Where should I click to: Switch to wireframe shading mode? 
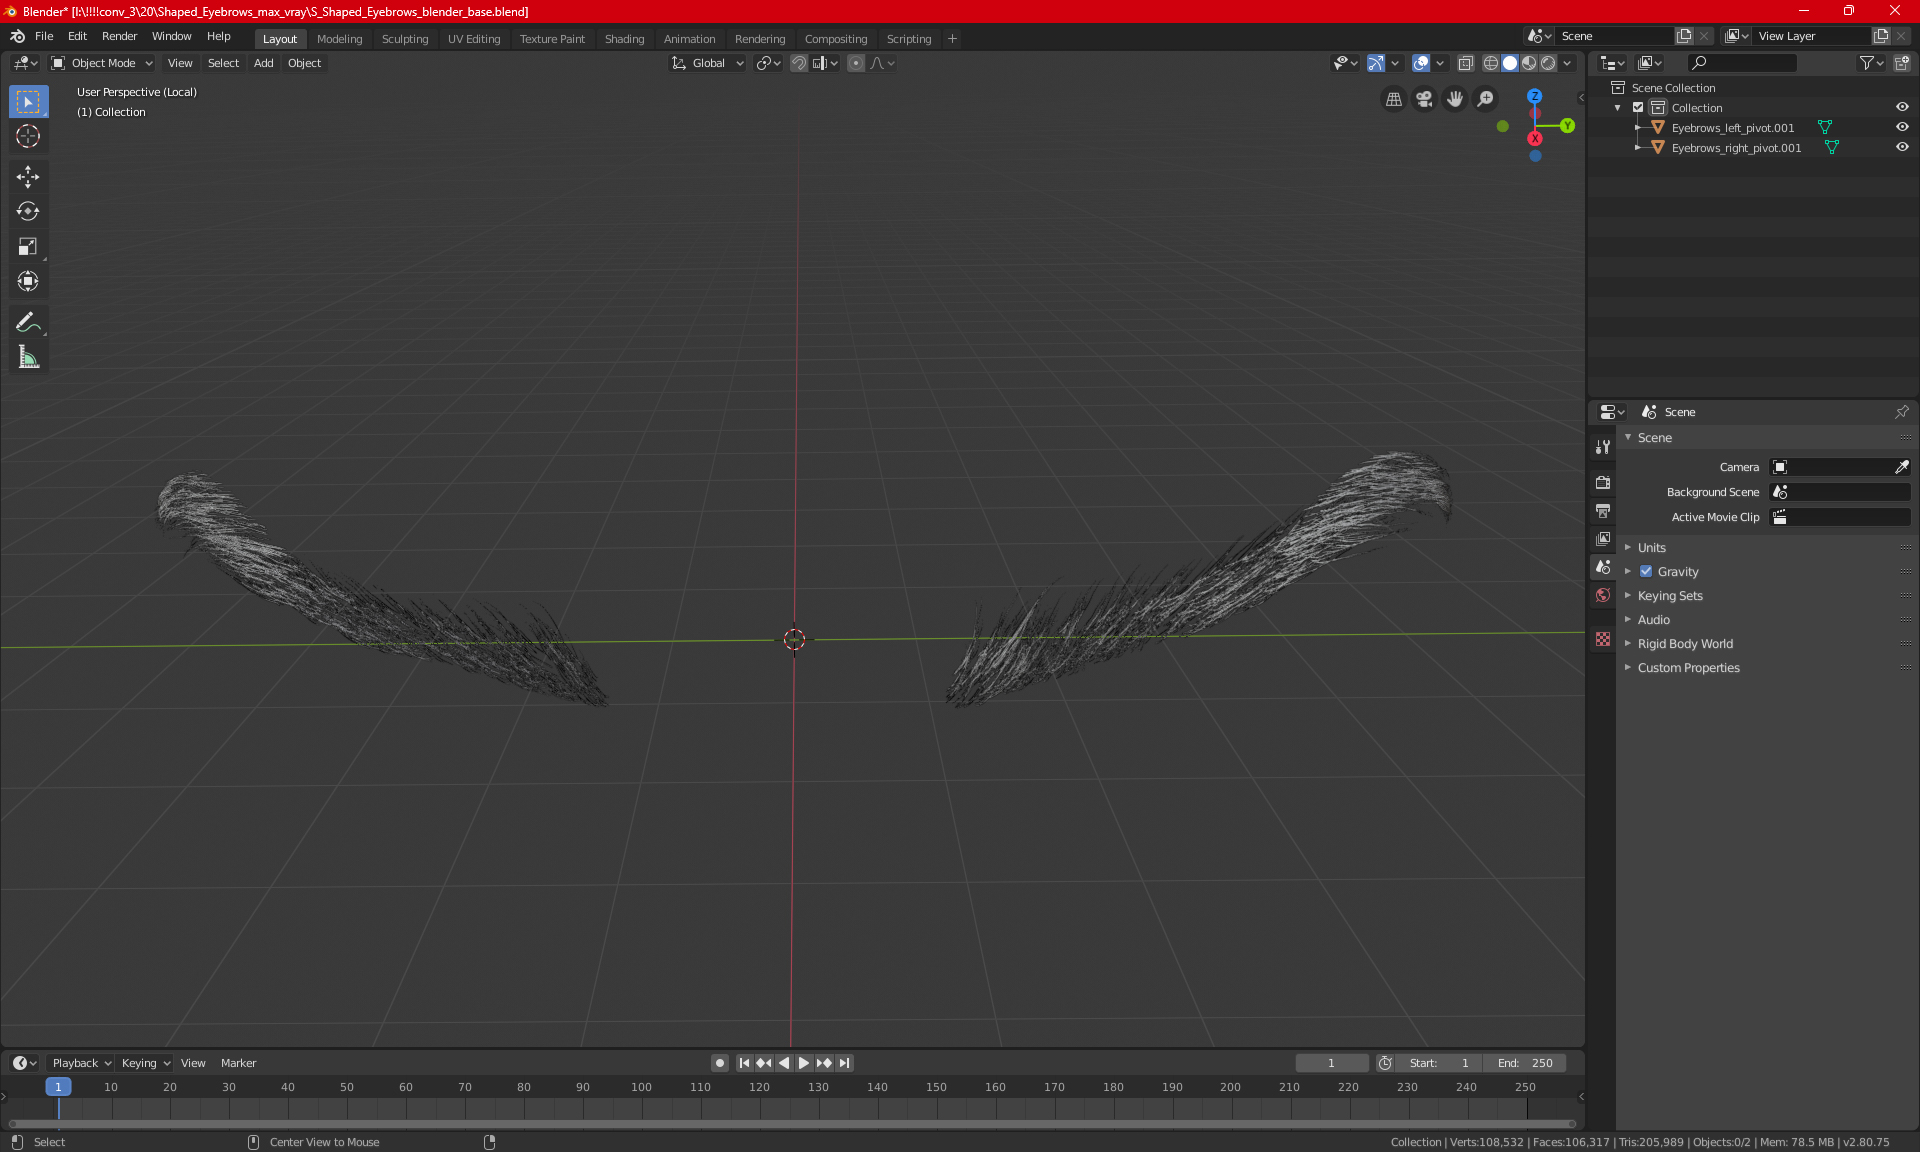click(x=1490, y=63)
